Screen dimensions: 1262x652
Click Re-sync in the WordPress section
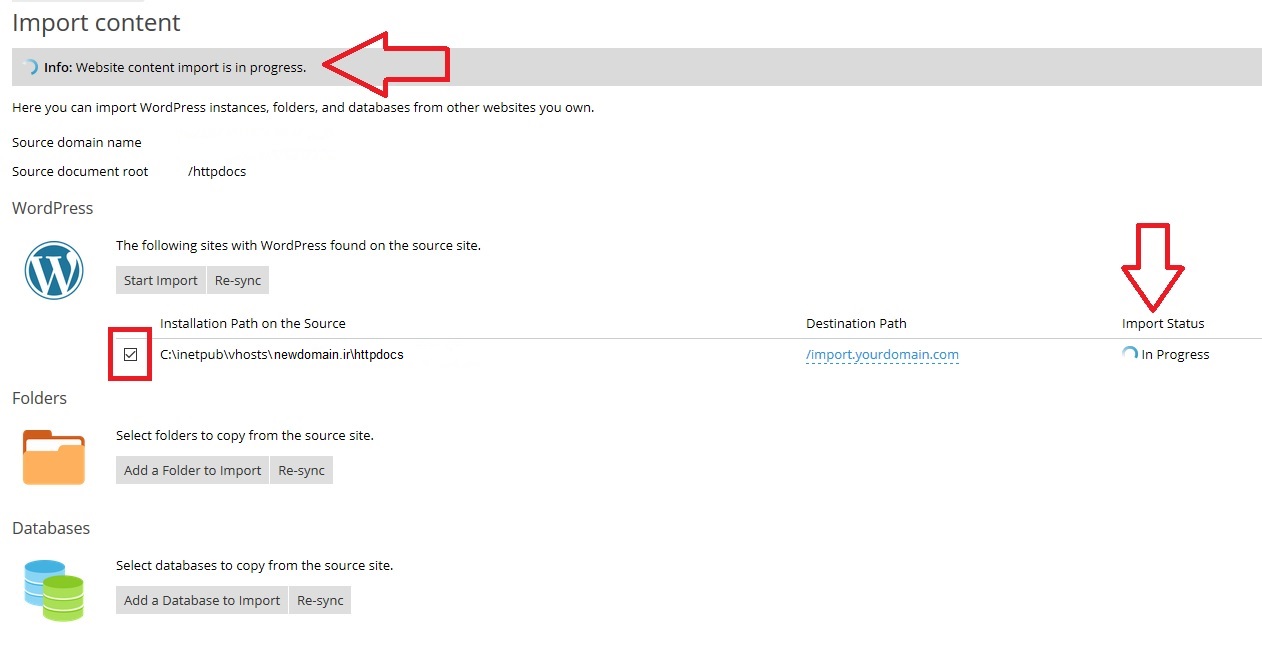[238, 281]
